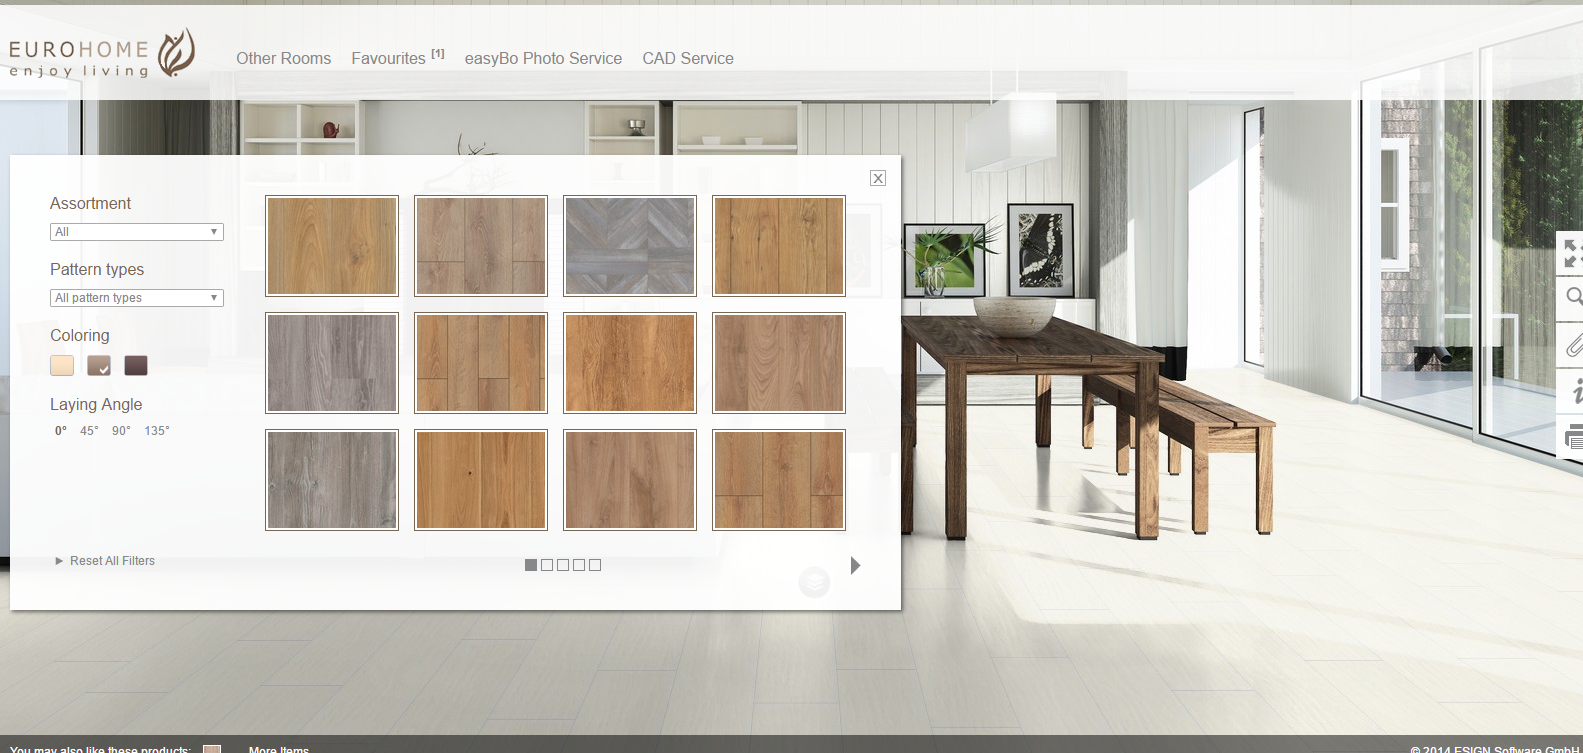1583x753 pixels.
Task: Select the 90° laying angle
Action: [x=121, y=431]
